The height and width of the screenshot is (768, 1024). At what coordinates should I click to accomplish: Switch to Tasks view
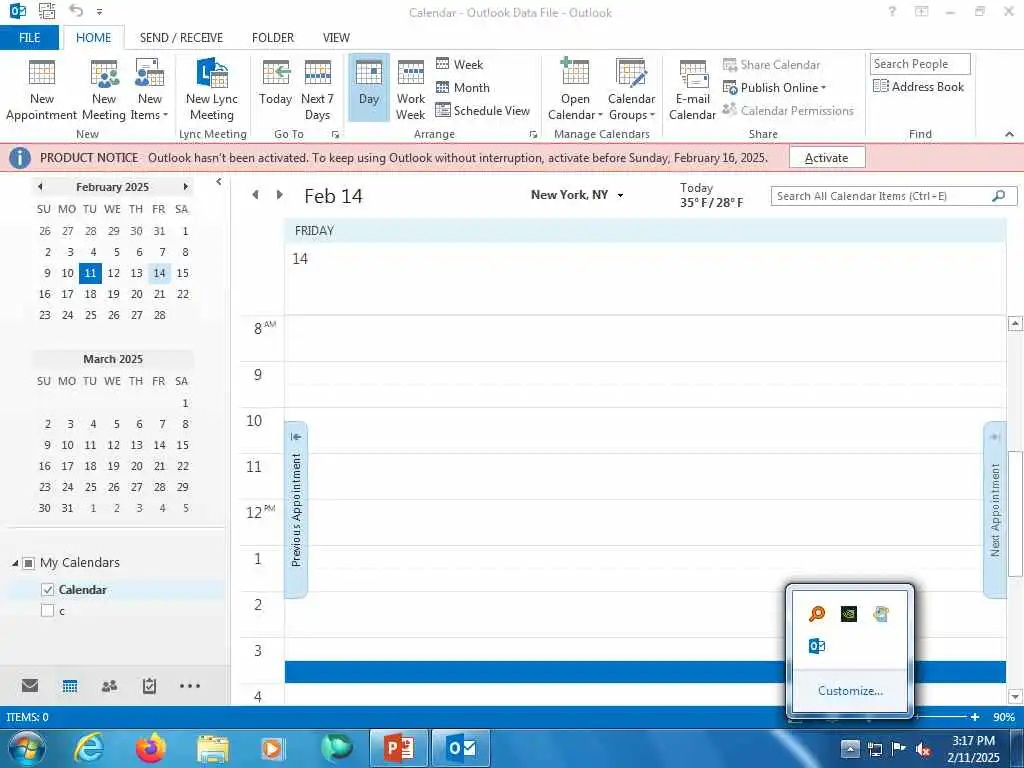coord(150,686)
